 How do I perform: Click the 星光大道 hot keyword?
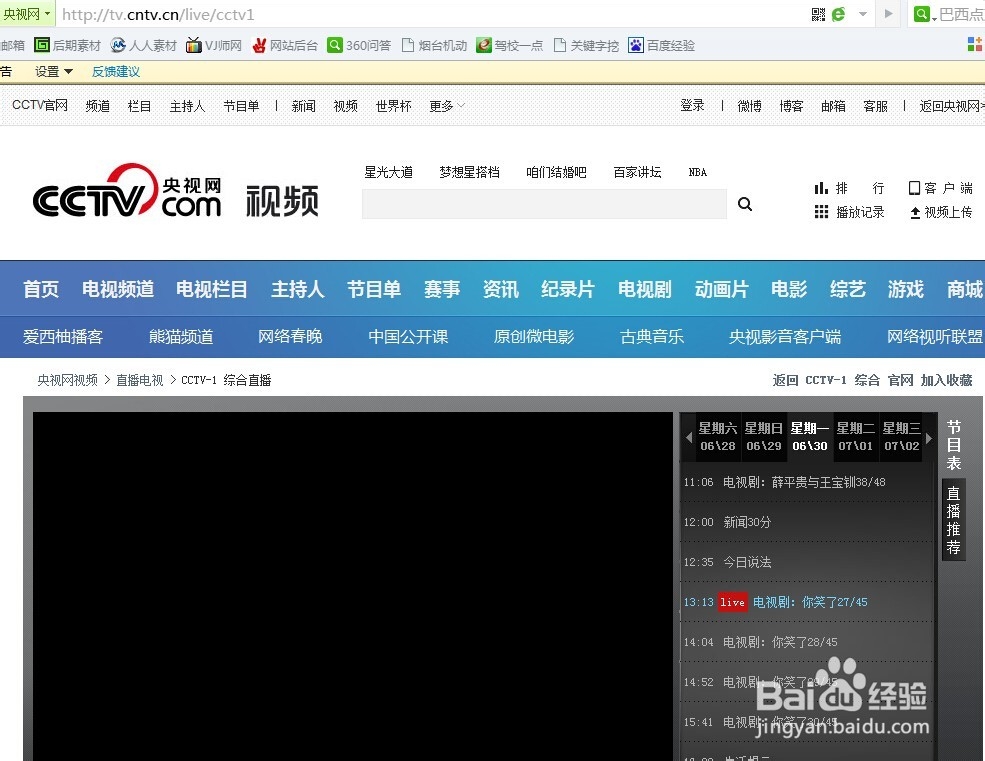click(388, 172)
